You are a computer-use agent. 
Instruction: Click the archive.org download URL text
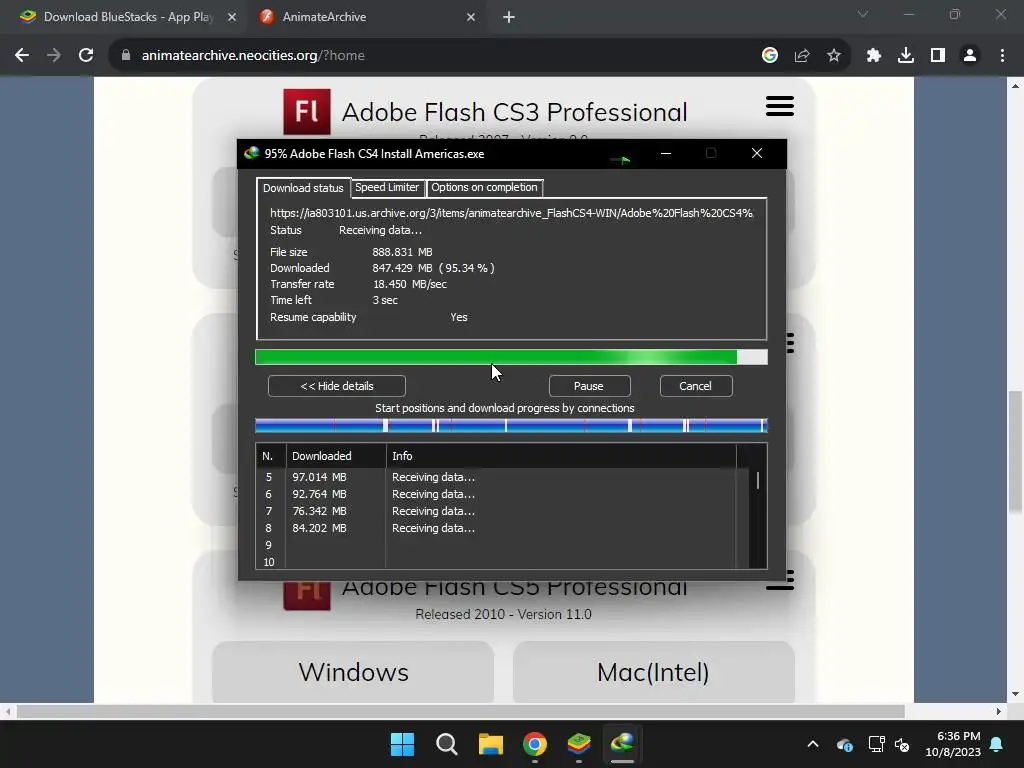pos(511,213)
